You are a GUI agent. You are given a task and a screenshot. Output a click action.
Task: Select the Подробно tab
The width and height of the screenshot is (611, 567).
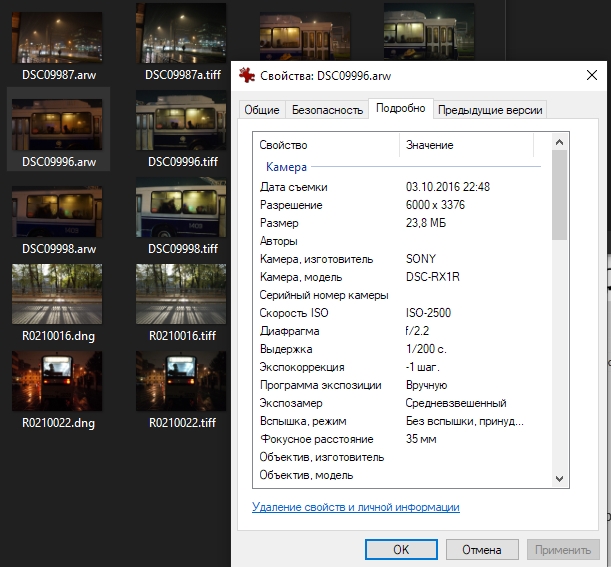[x=401, y=108]
